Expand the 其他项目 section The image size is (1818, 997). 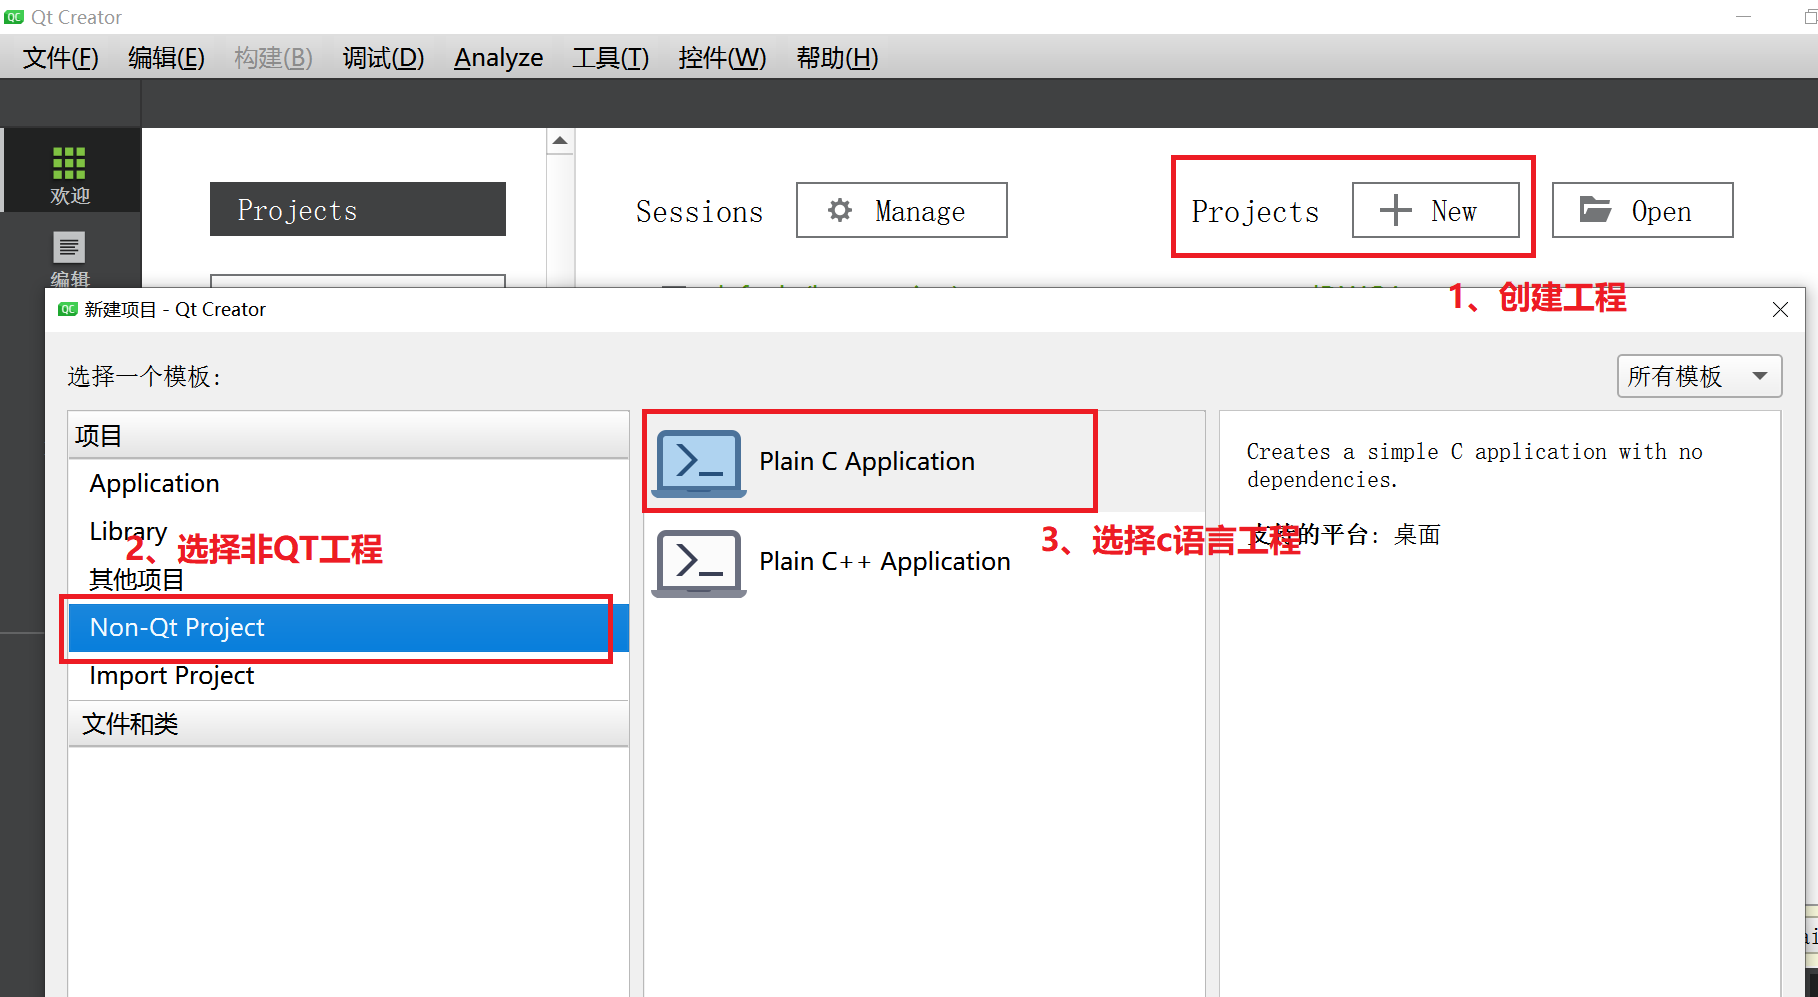(135, 579)
